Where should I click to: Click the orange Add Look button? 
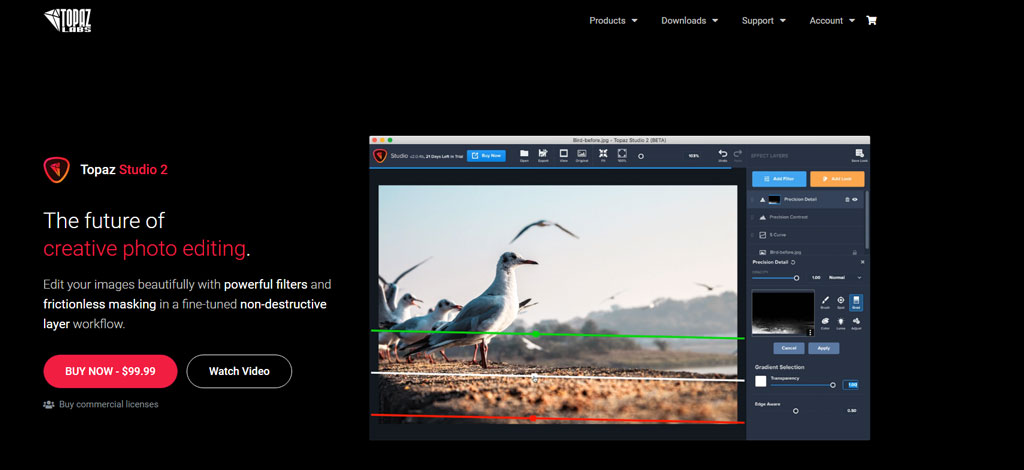point(837,179)
